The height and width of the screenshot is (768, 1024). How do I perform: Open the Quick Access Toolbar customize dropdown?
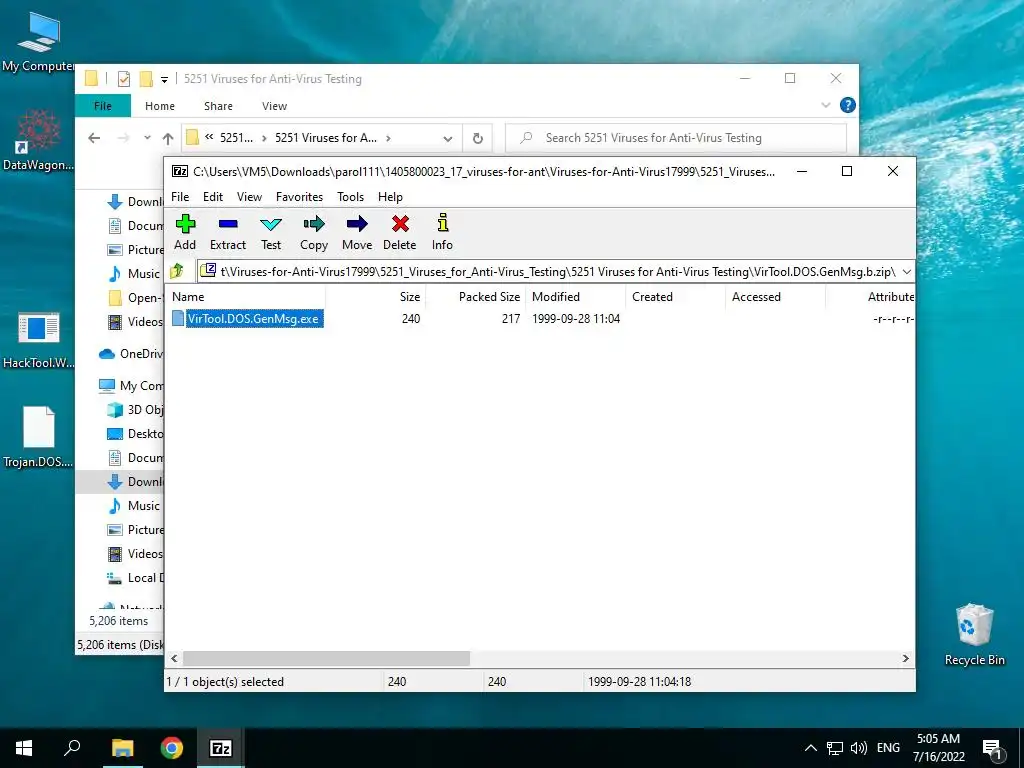tap(165, 80)
